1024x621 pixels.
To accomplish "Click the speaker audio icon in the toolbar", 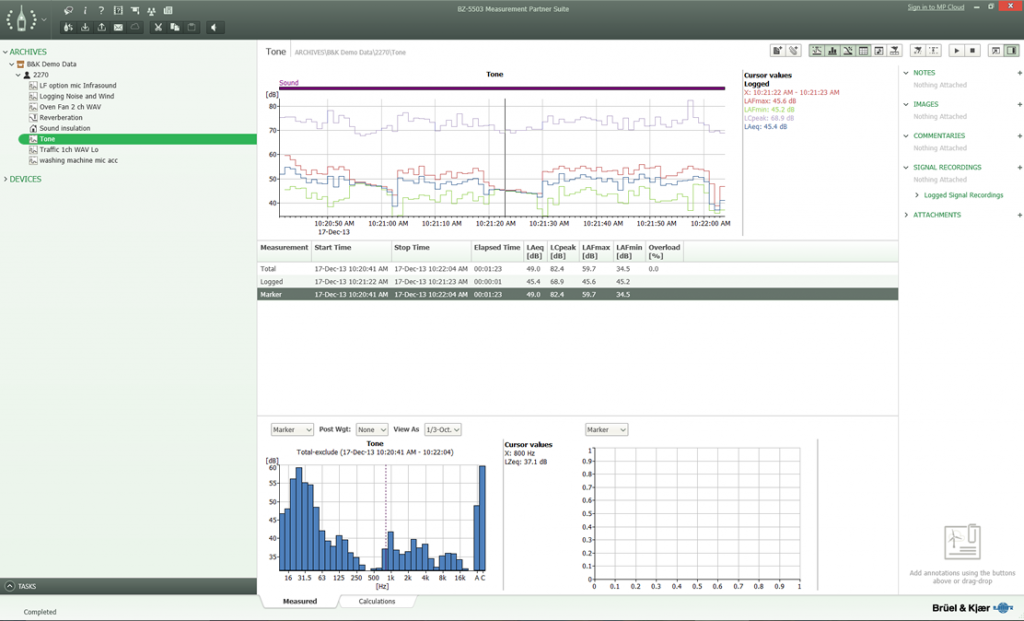I will tap(214, 27).
